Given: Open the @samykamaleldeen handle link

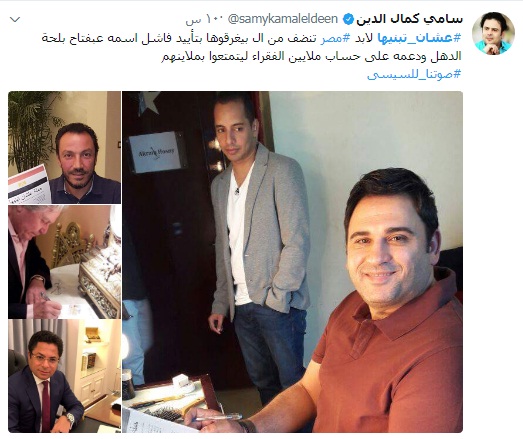Looking at the screenshot, I should (x=283, y=19).
